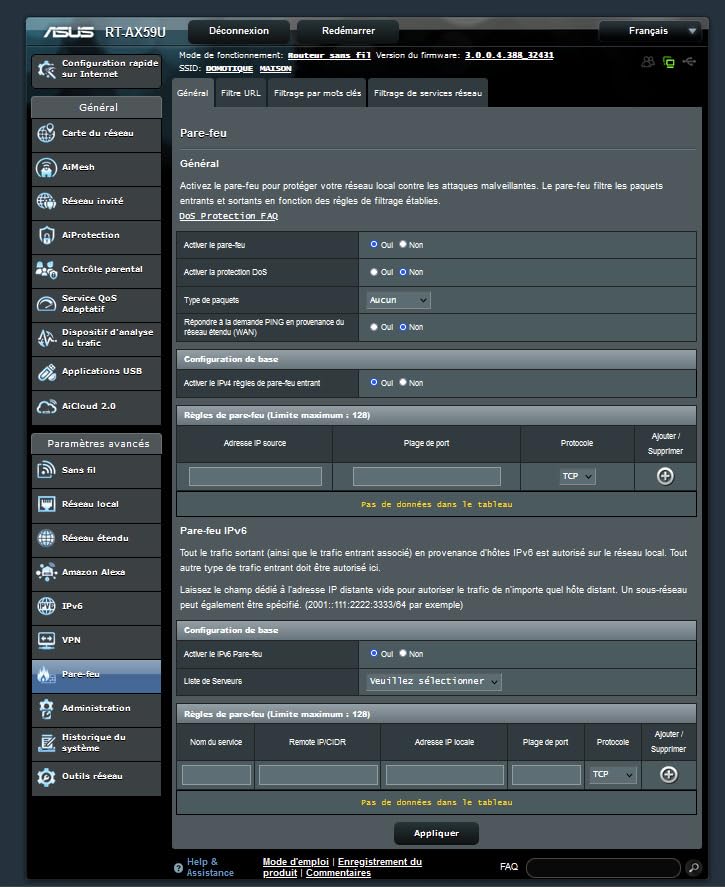Click the AiCloud 2.0 cloud icon
This screenshot has width=725, height=887.
click(46, 407)
